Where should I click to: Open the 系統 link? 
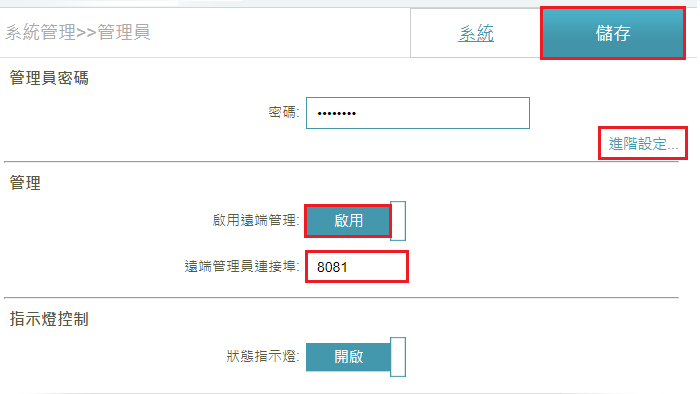(476, 33)
